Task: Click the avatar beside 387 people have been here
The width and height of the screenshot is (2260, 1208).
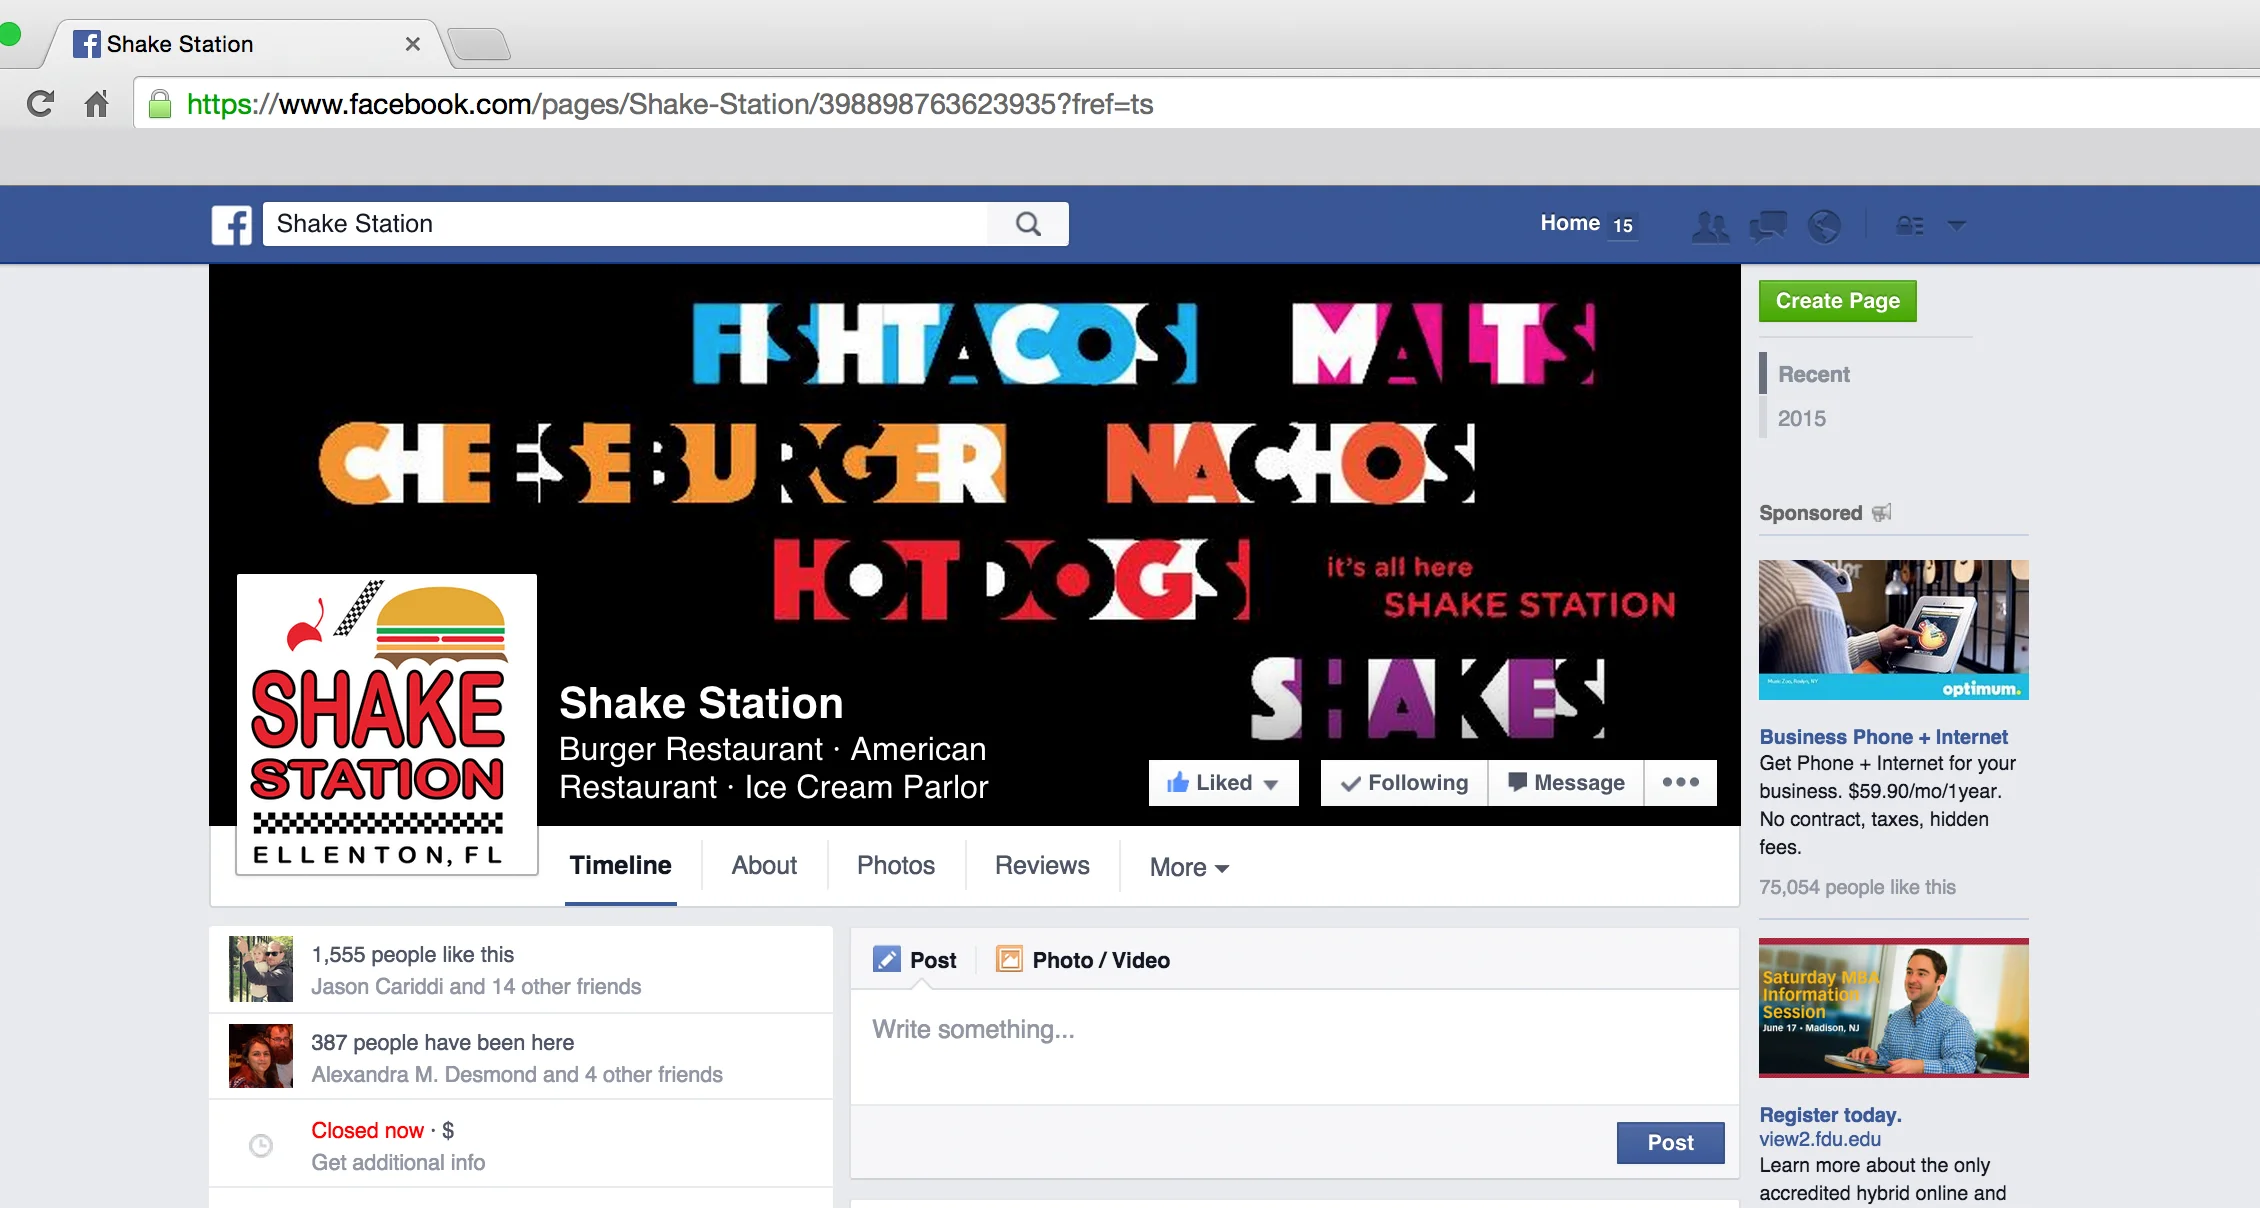Action: click(261, 1056)
